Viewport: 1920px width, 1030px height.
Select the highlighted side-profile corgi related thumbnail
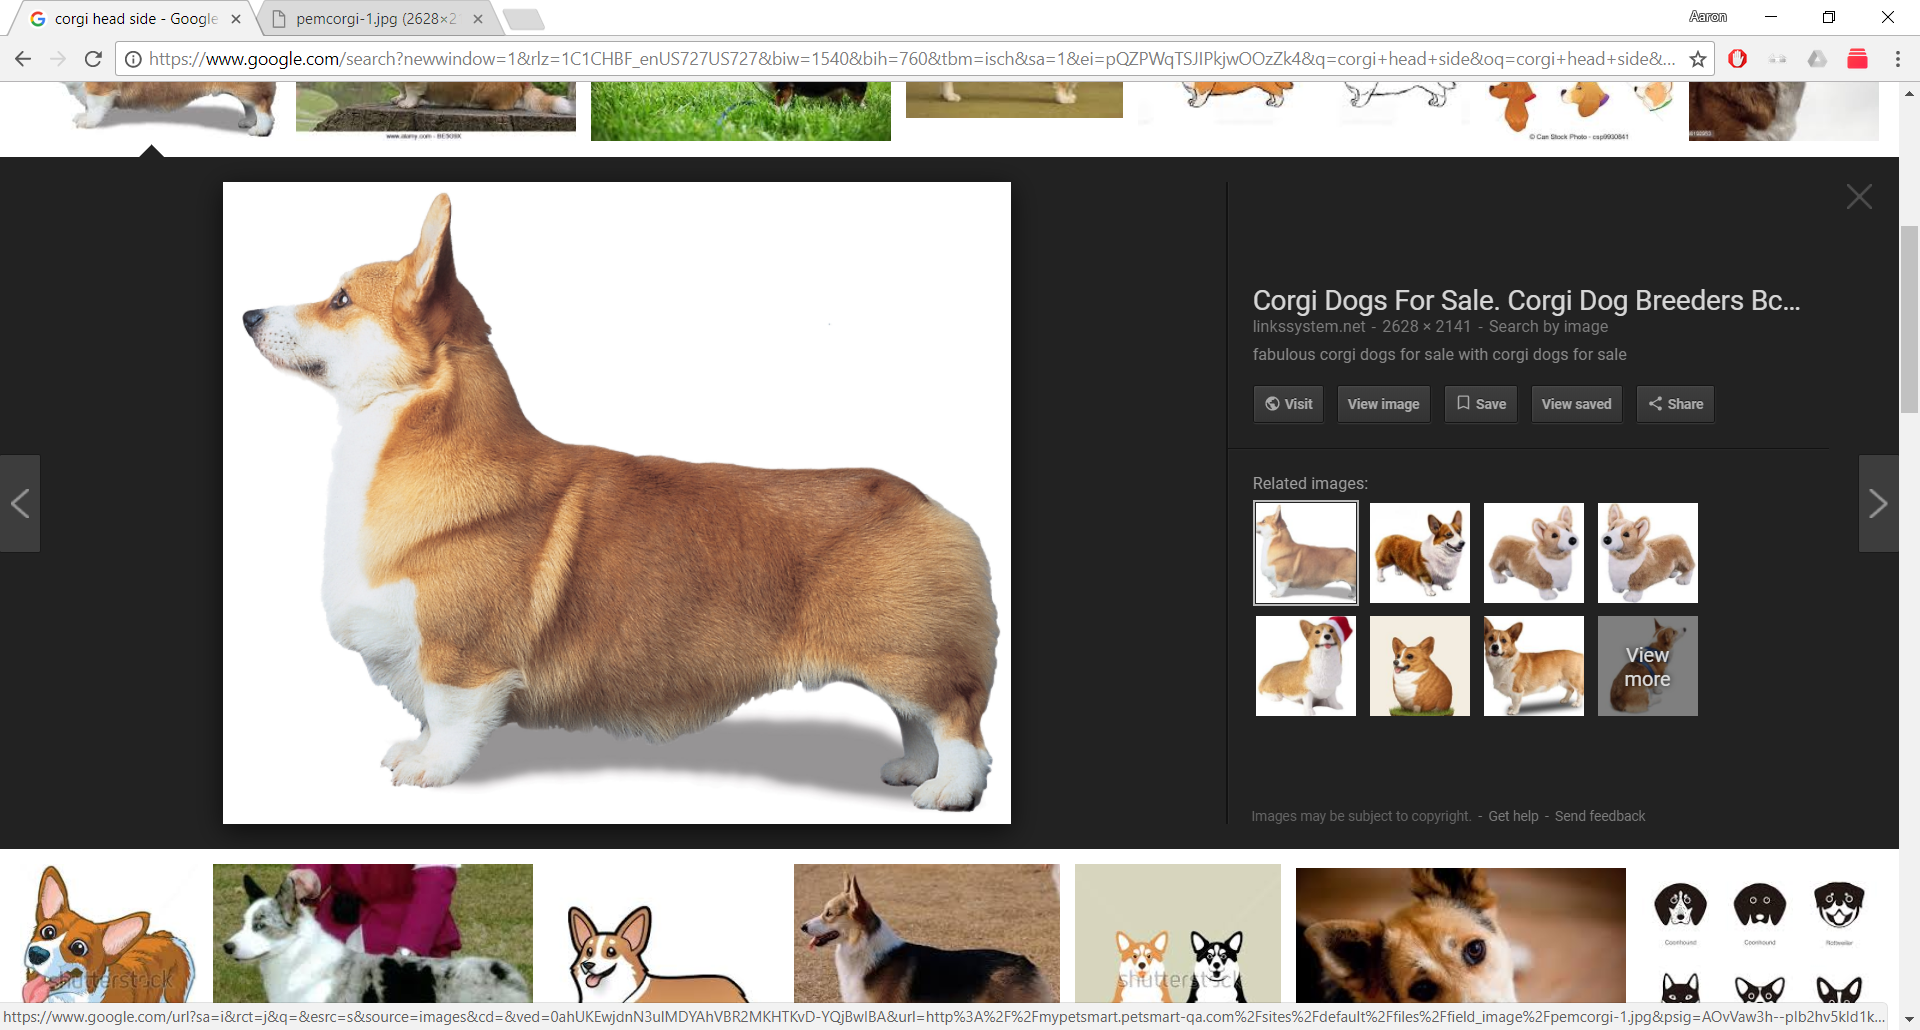tap(1306, 553)
